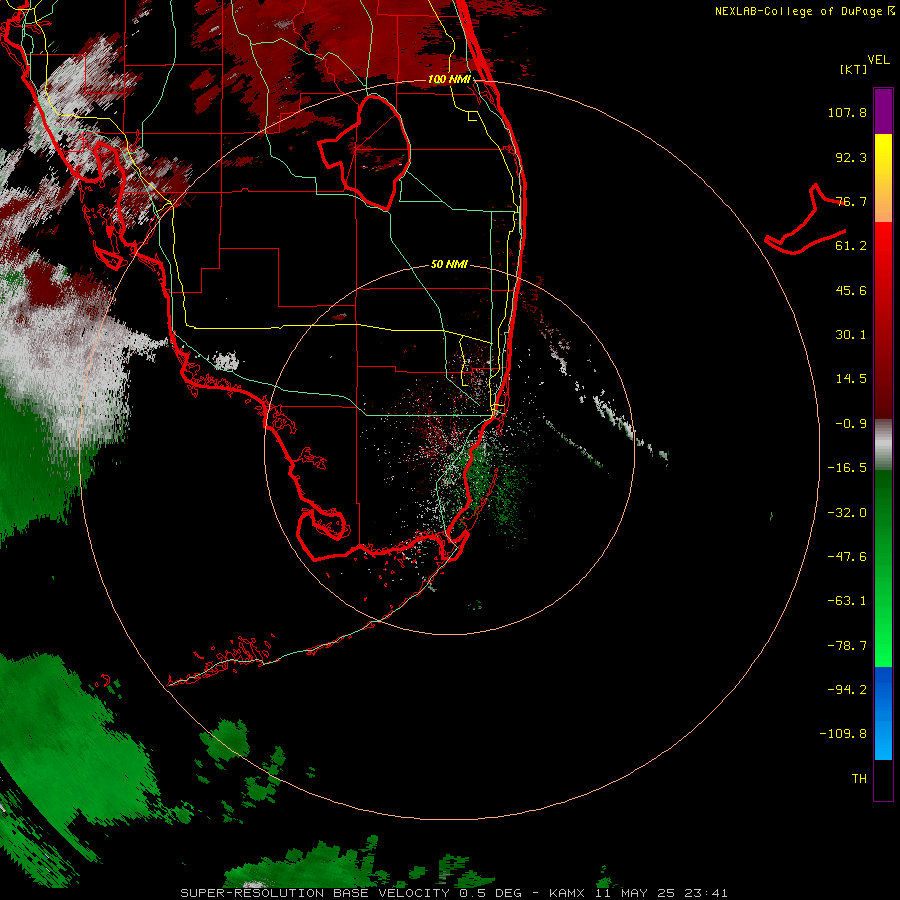The height and width of the screenshot is (900, 900).
Task: Click the [KT] units label
Action: click(854, 69)
